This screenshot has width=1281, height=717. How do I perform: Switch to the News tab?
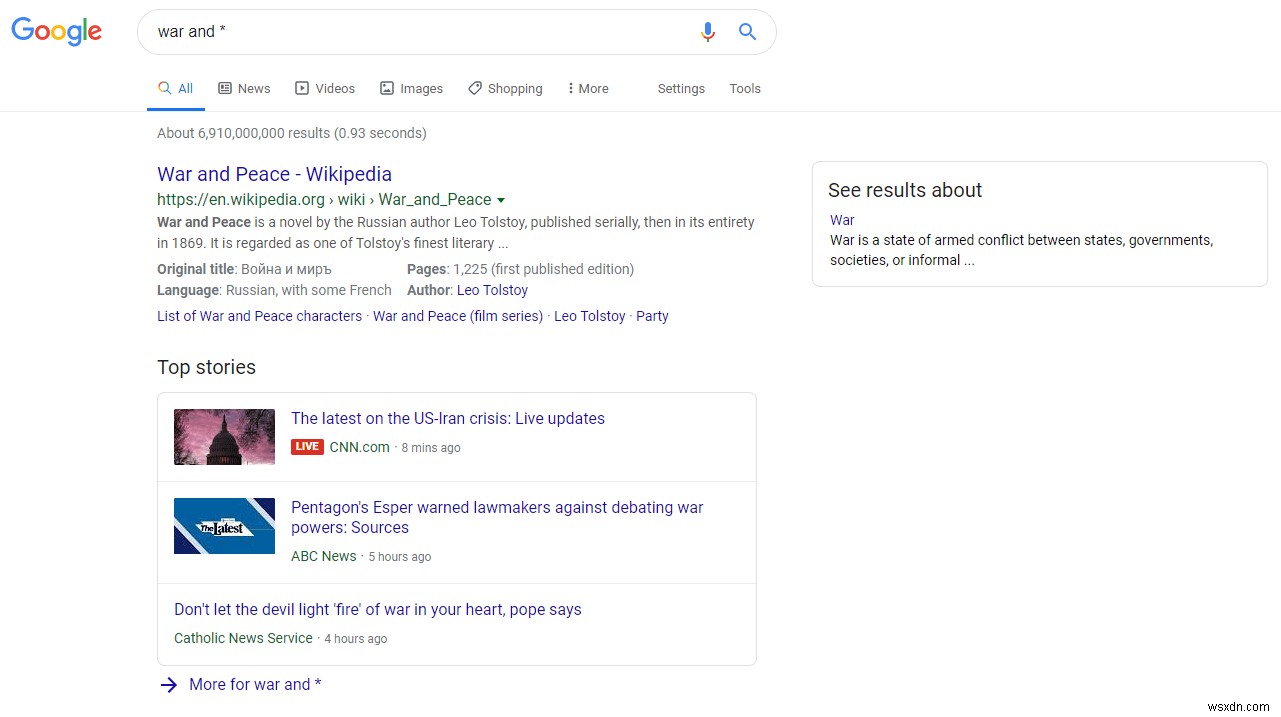point(253,88)
